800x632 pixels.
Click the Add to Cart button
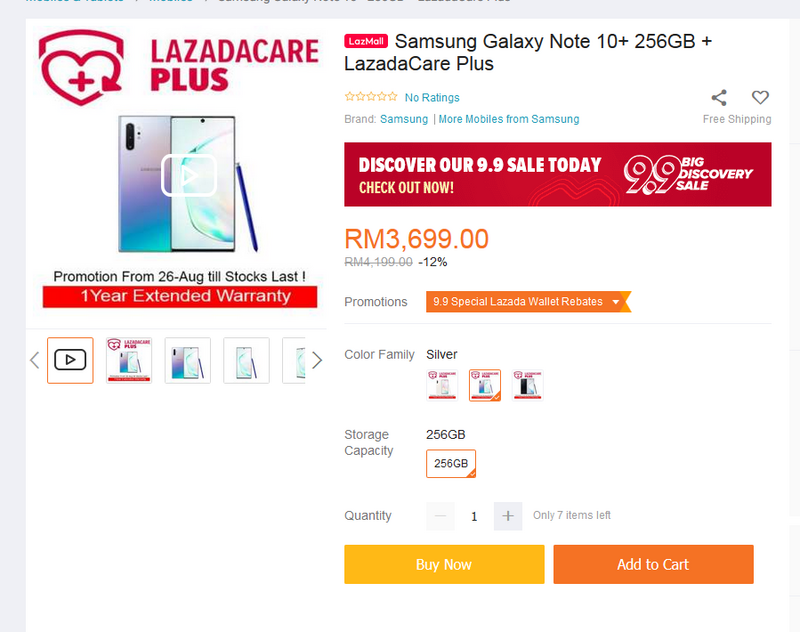pos(653,564)
